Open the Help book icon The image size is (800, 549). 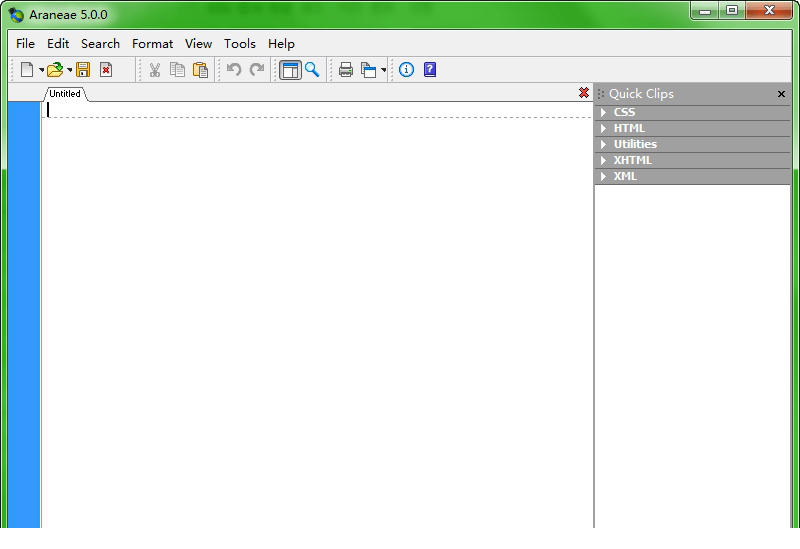(430, 70)
